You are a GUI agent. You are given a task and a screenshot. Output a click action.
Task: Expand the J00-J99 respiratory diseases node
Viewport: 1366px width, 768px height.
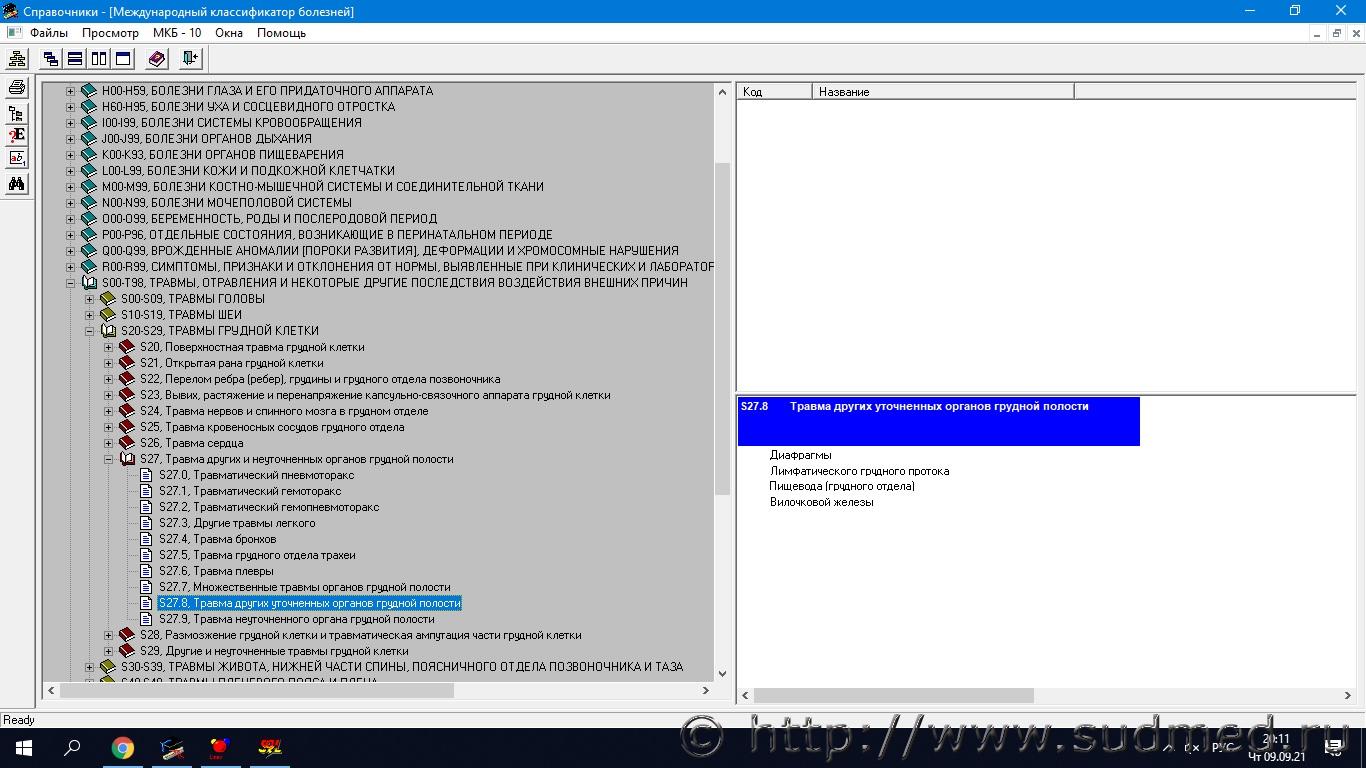coord(70,139)
